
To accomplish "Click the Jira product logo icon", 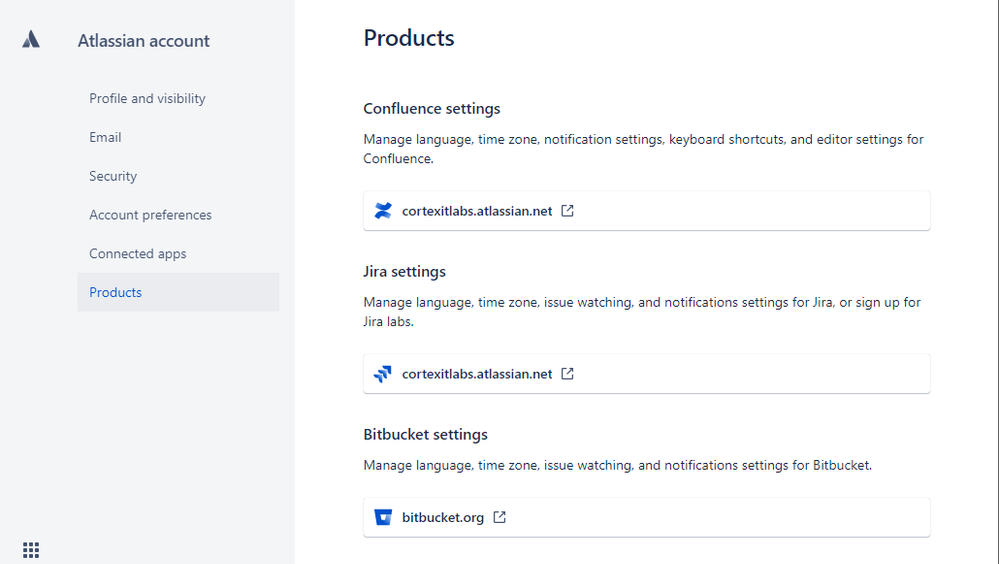I will pyautogui.click(x=383, y=374).
